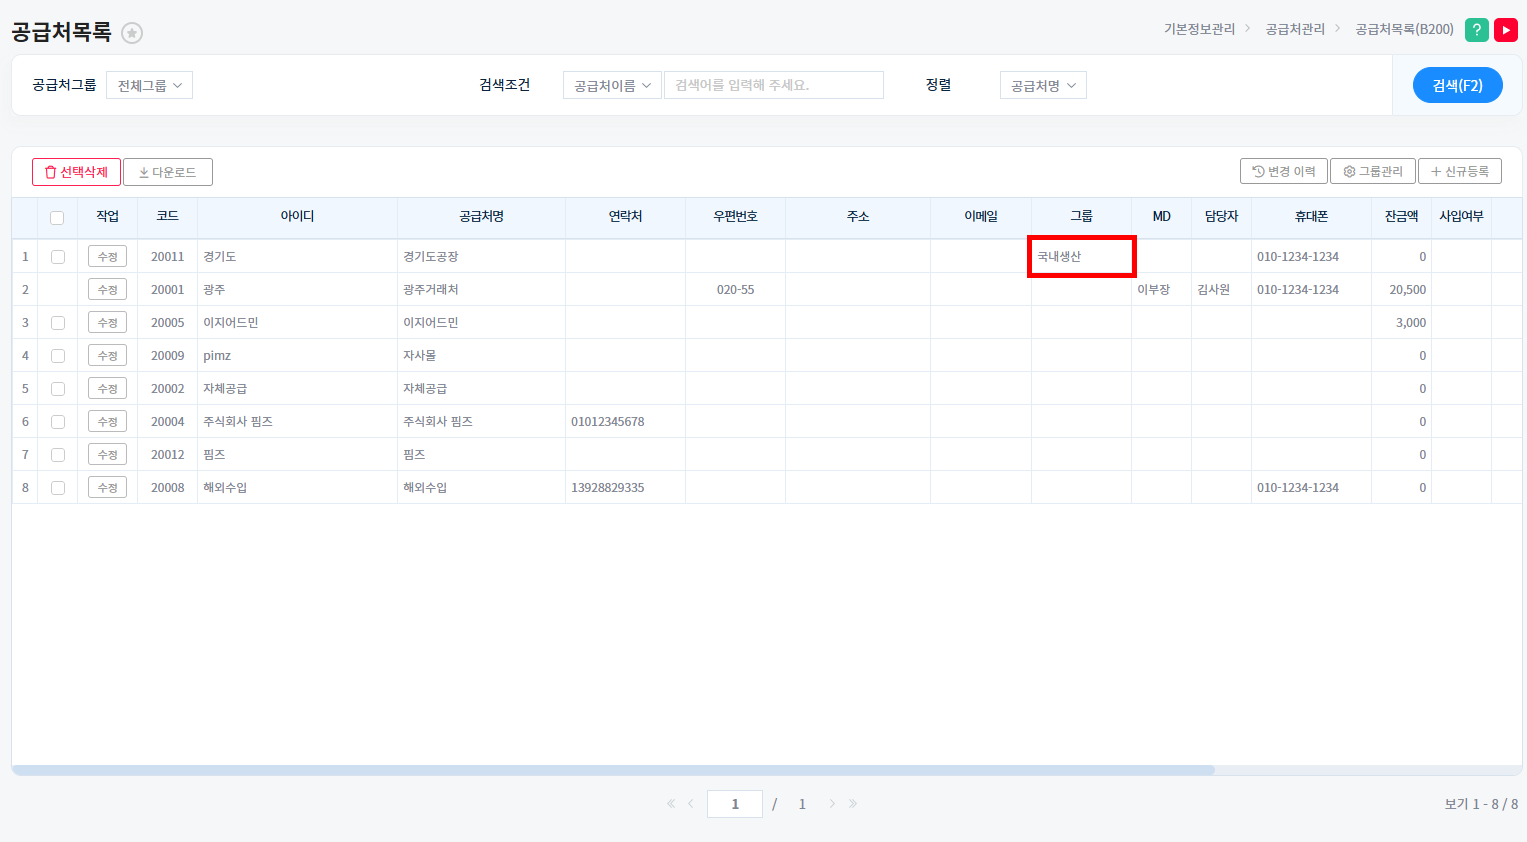
Task: Click the horizontal scrollbar under the table
Action: click(x=612, y=770)
